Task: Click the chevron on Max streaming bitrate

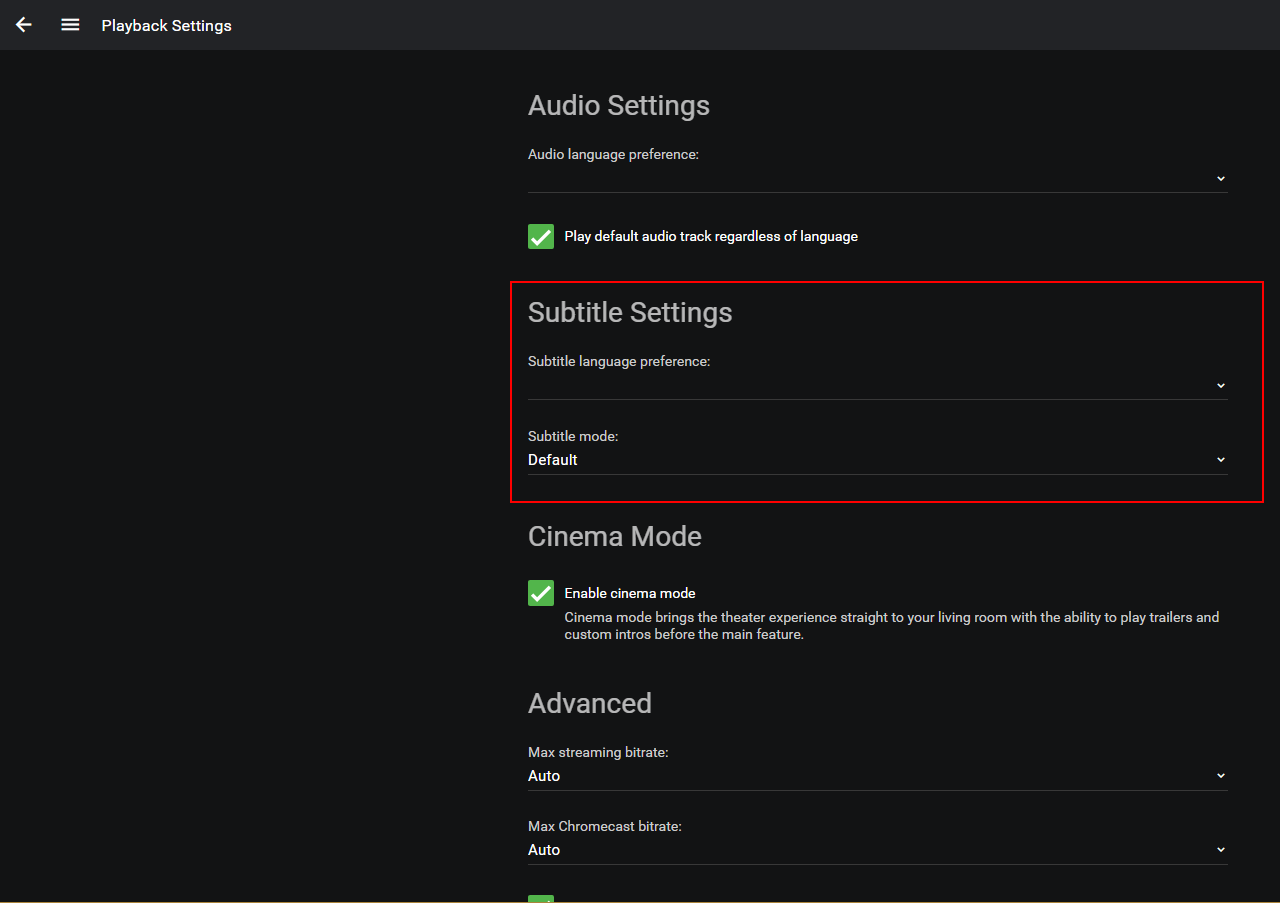Action: tap(1220, 775)
